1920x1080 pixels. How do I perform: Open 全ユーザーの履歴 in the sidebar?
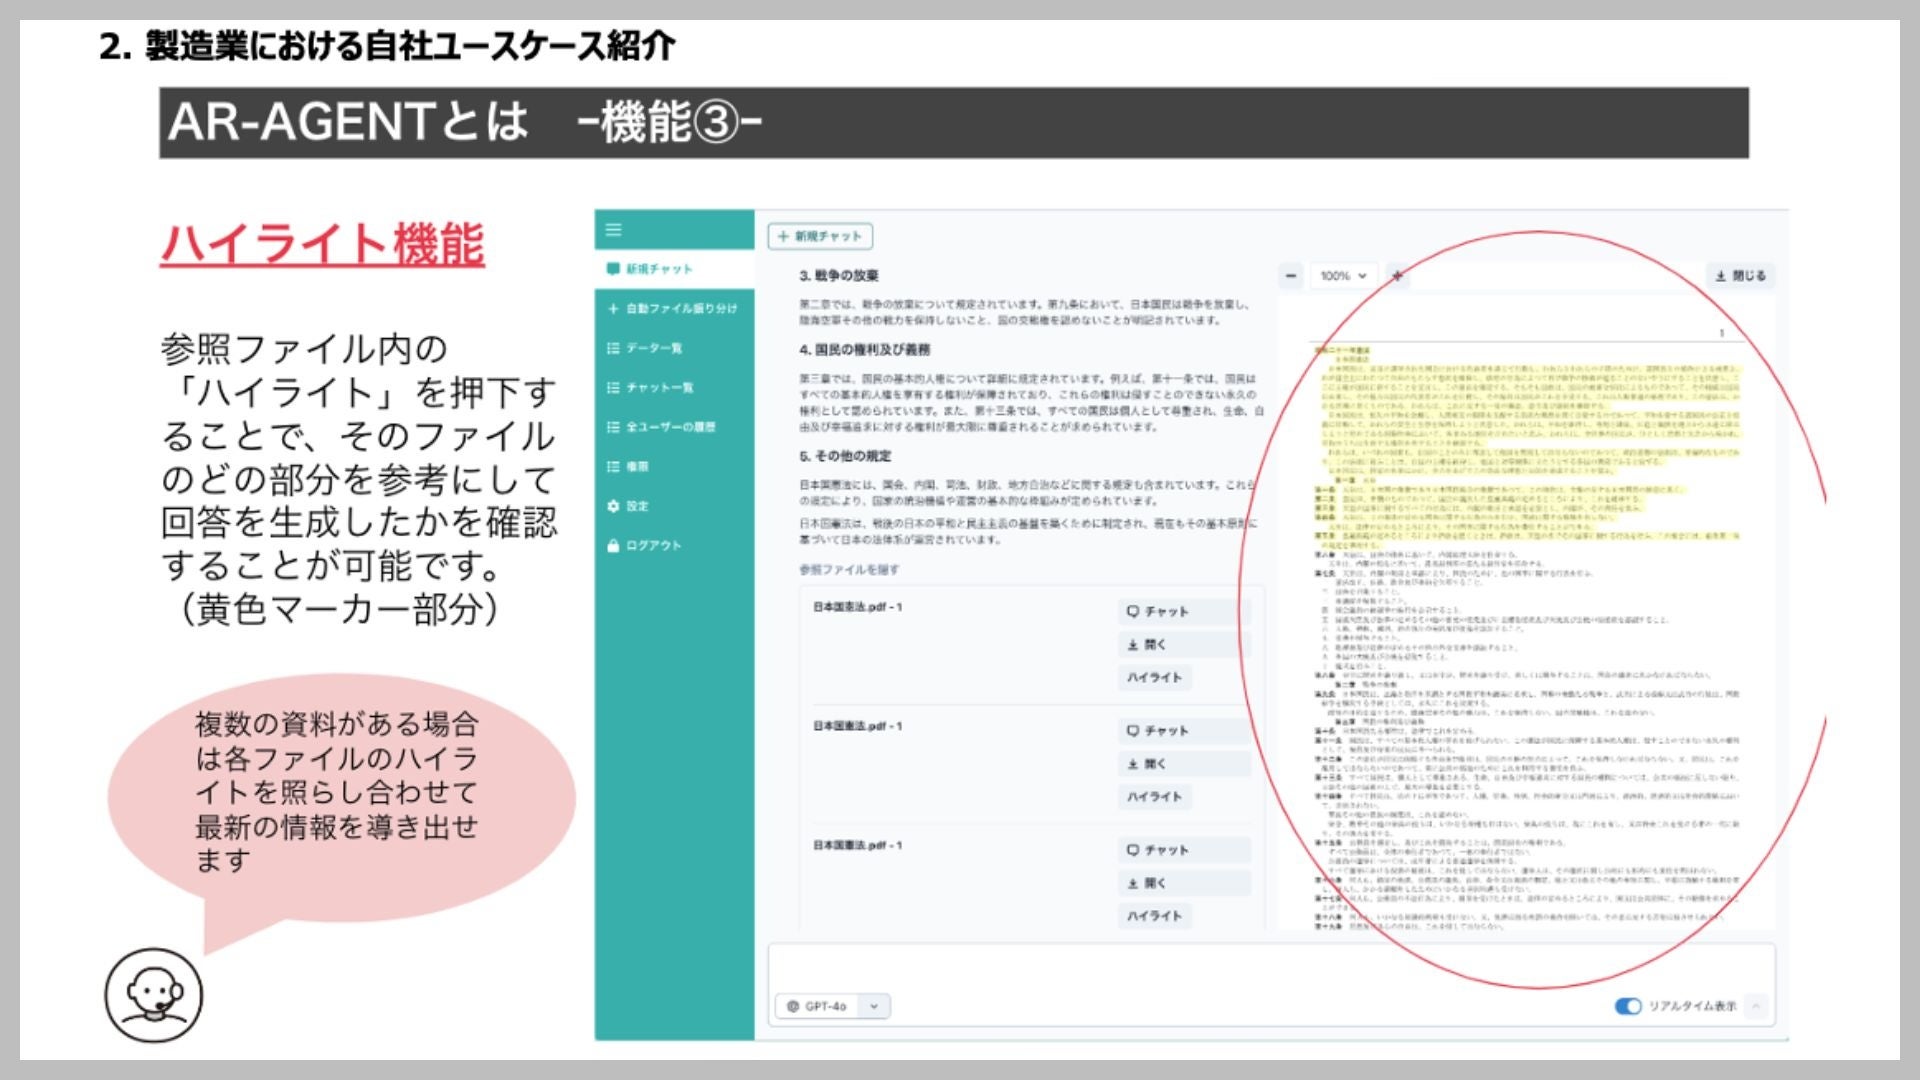click(x=670, y=427)
